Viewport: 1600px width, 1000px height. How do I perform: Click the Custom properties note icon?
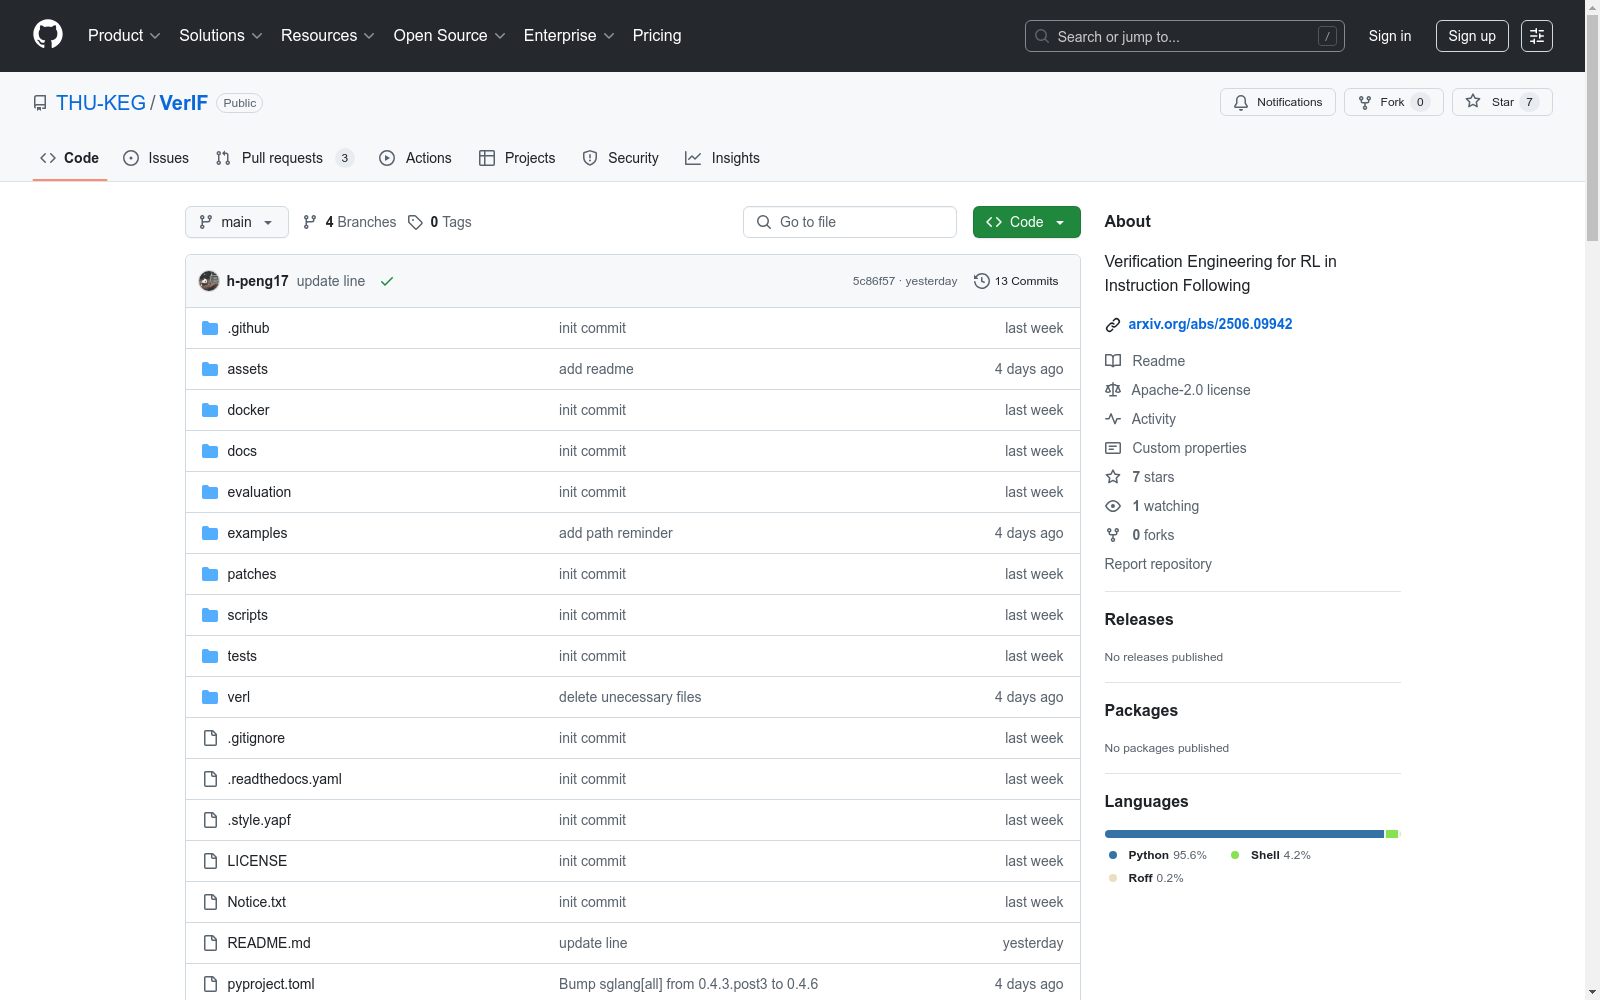point(1113,448)
